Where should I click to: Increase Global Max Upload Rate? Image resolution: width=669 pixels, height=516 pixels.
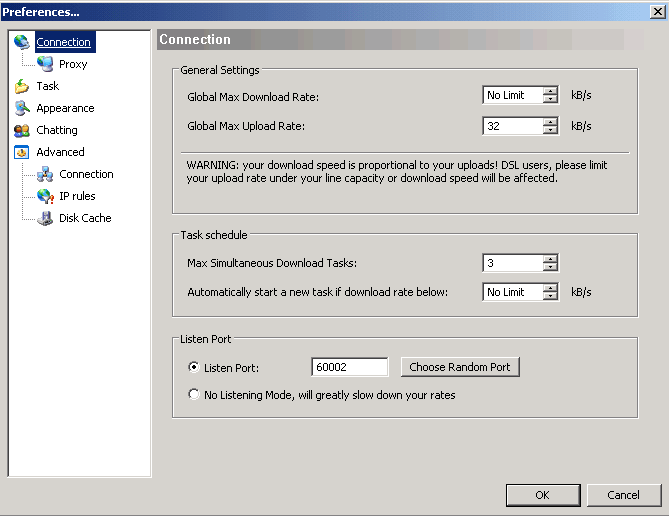(550, 122)
